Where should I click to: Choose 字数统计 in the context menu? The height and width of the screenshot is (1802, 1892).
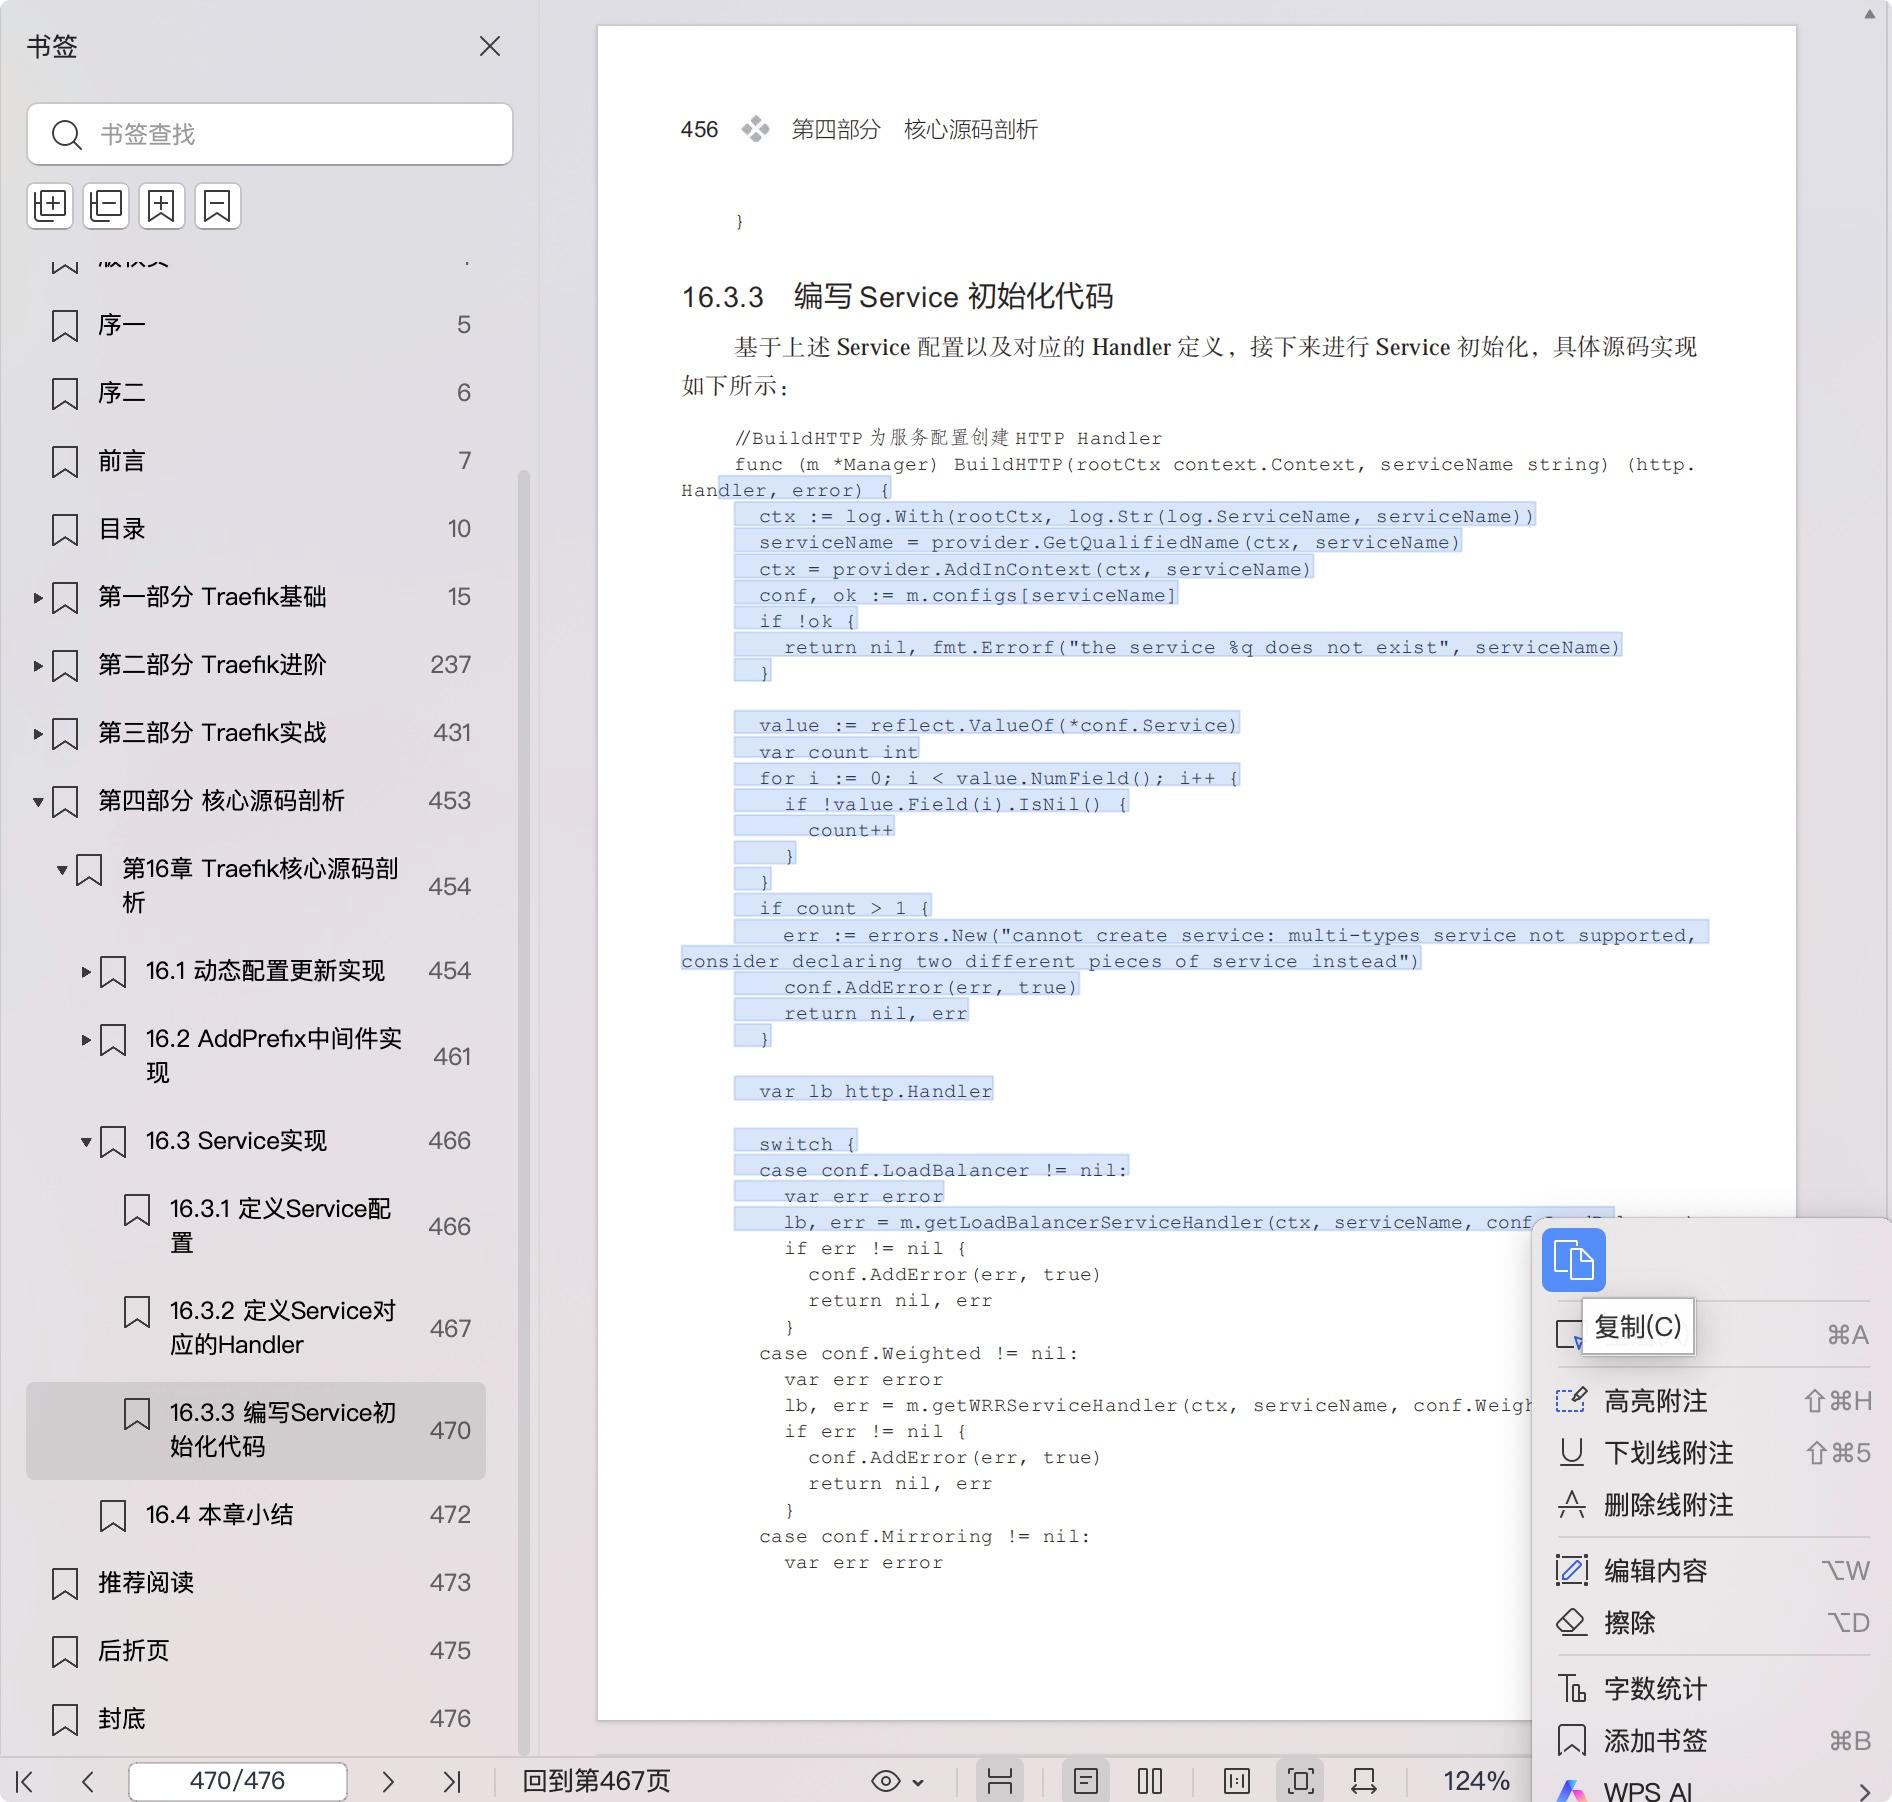[1655, 1689]
